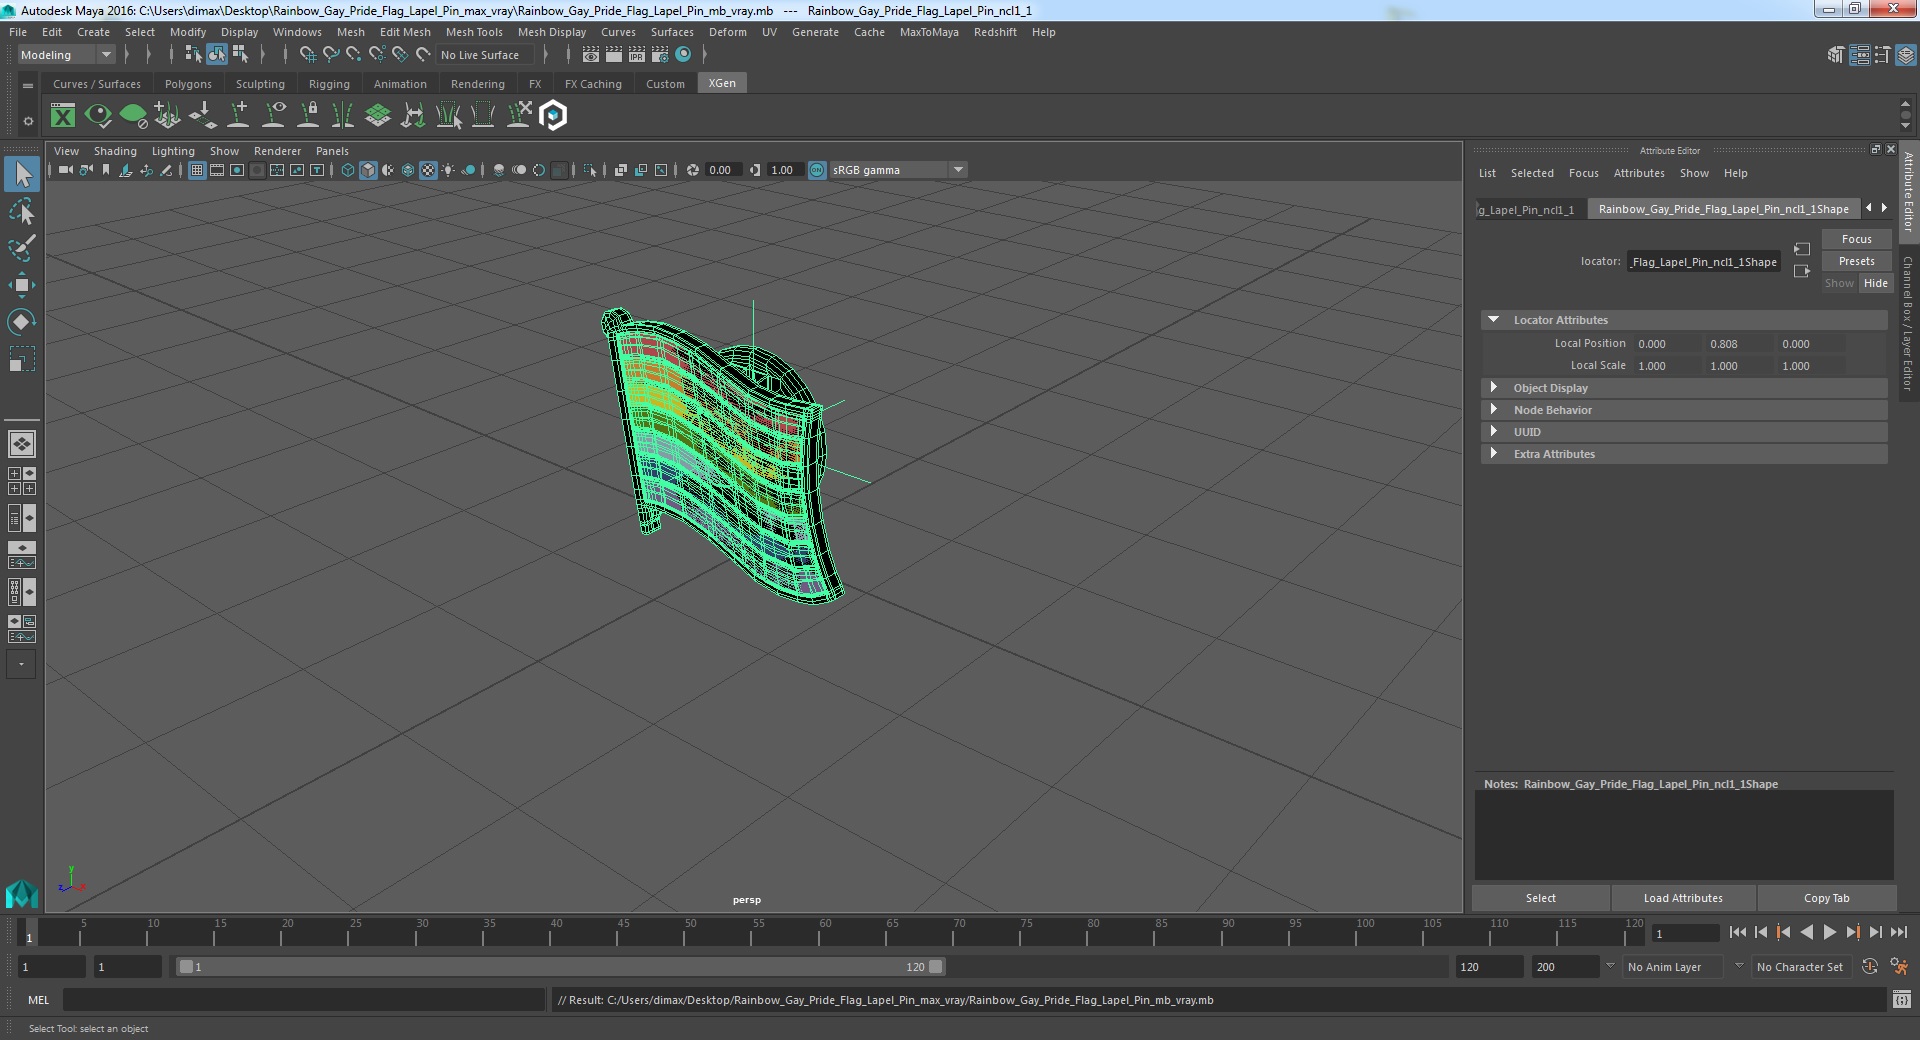This screenshot has width=1920, height=1040.
Task: Click the Local Position Y value field
Action: [x=1736, y=344]
